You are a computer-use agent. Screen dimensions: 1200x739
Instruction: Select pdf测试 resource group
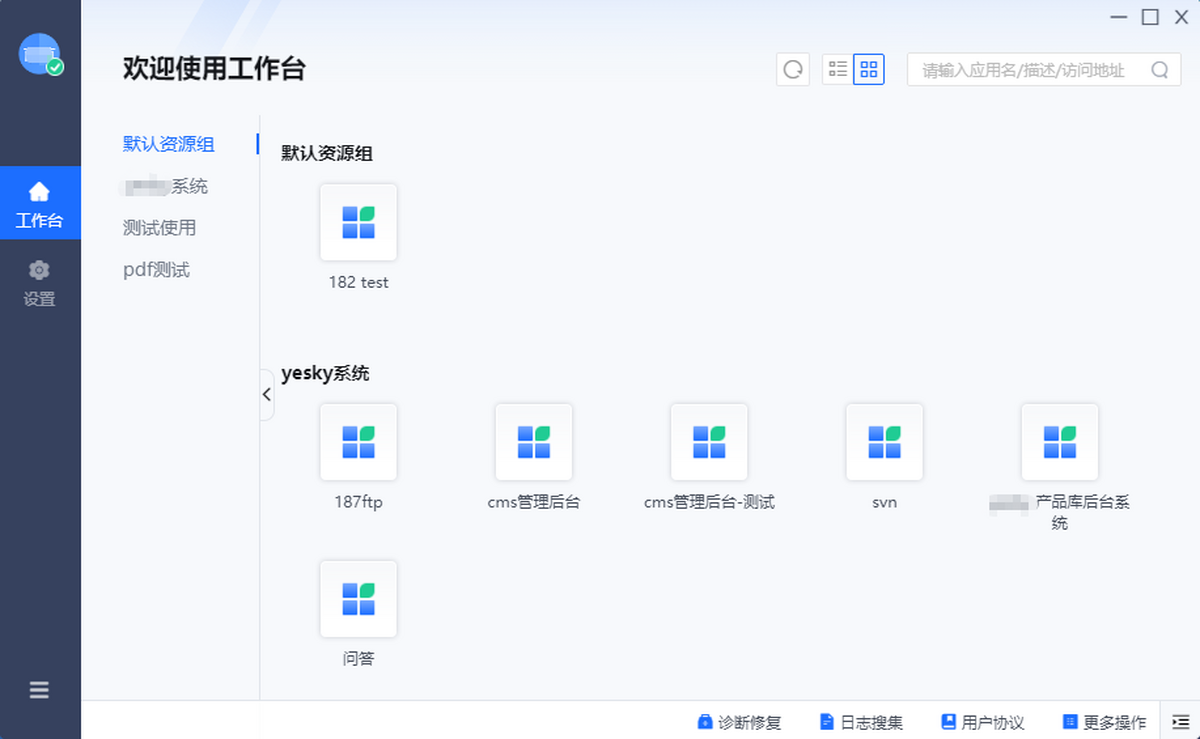pos(156,270)
